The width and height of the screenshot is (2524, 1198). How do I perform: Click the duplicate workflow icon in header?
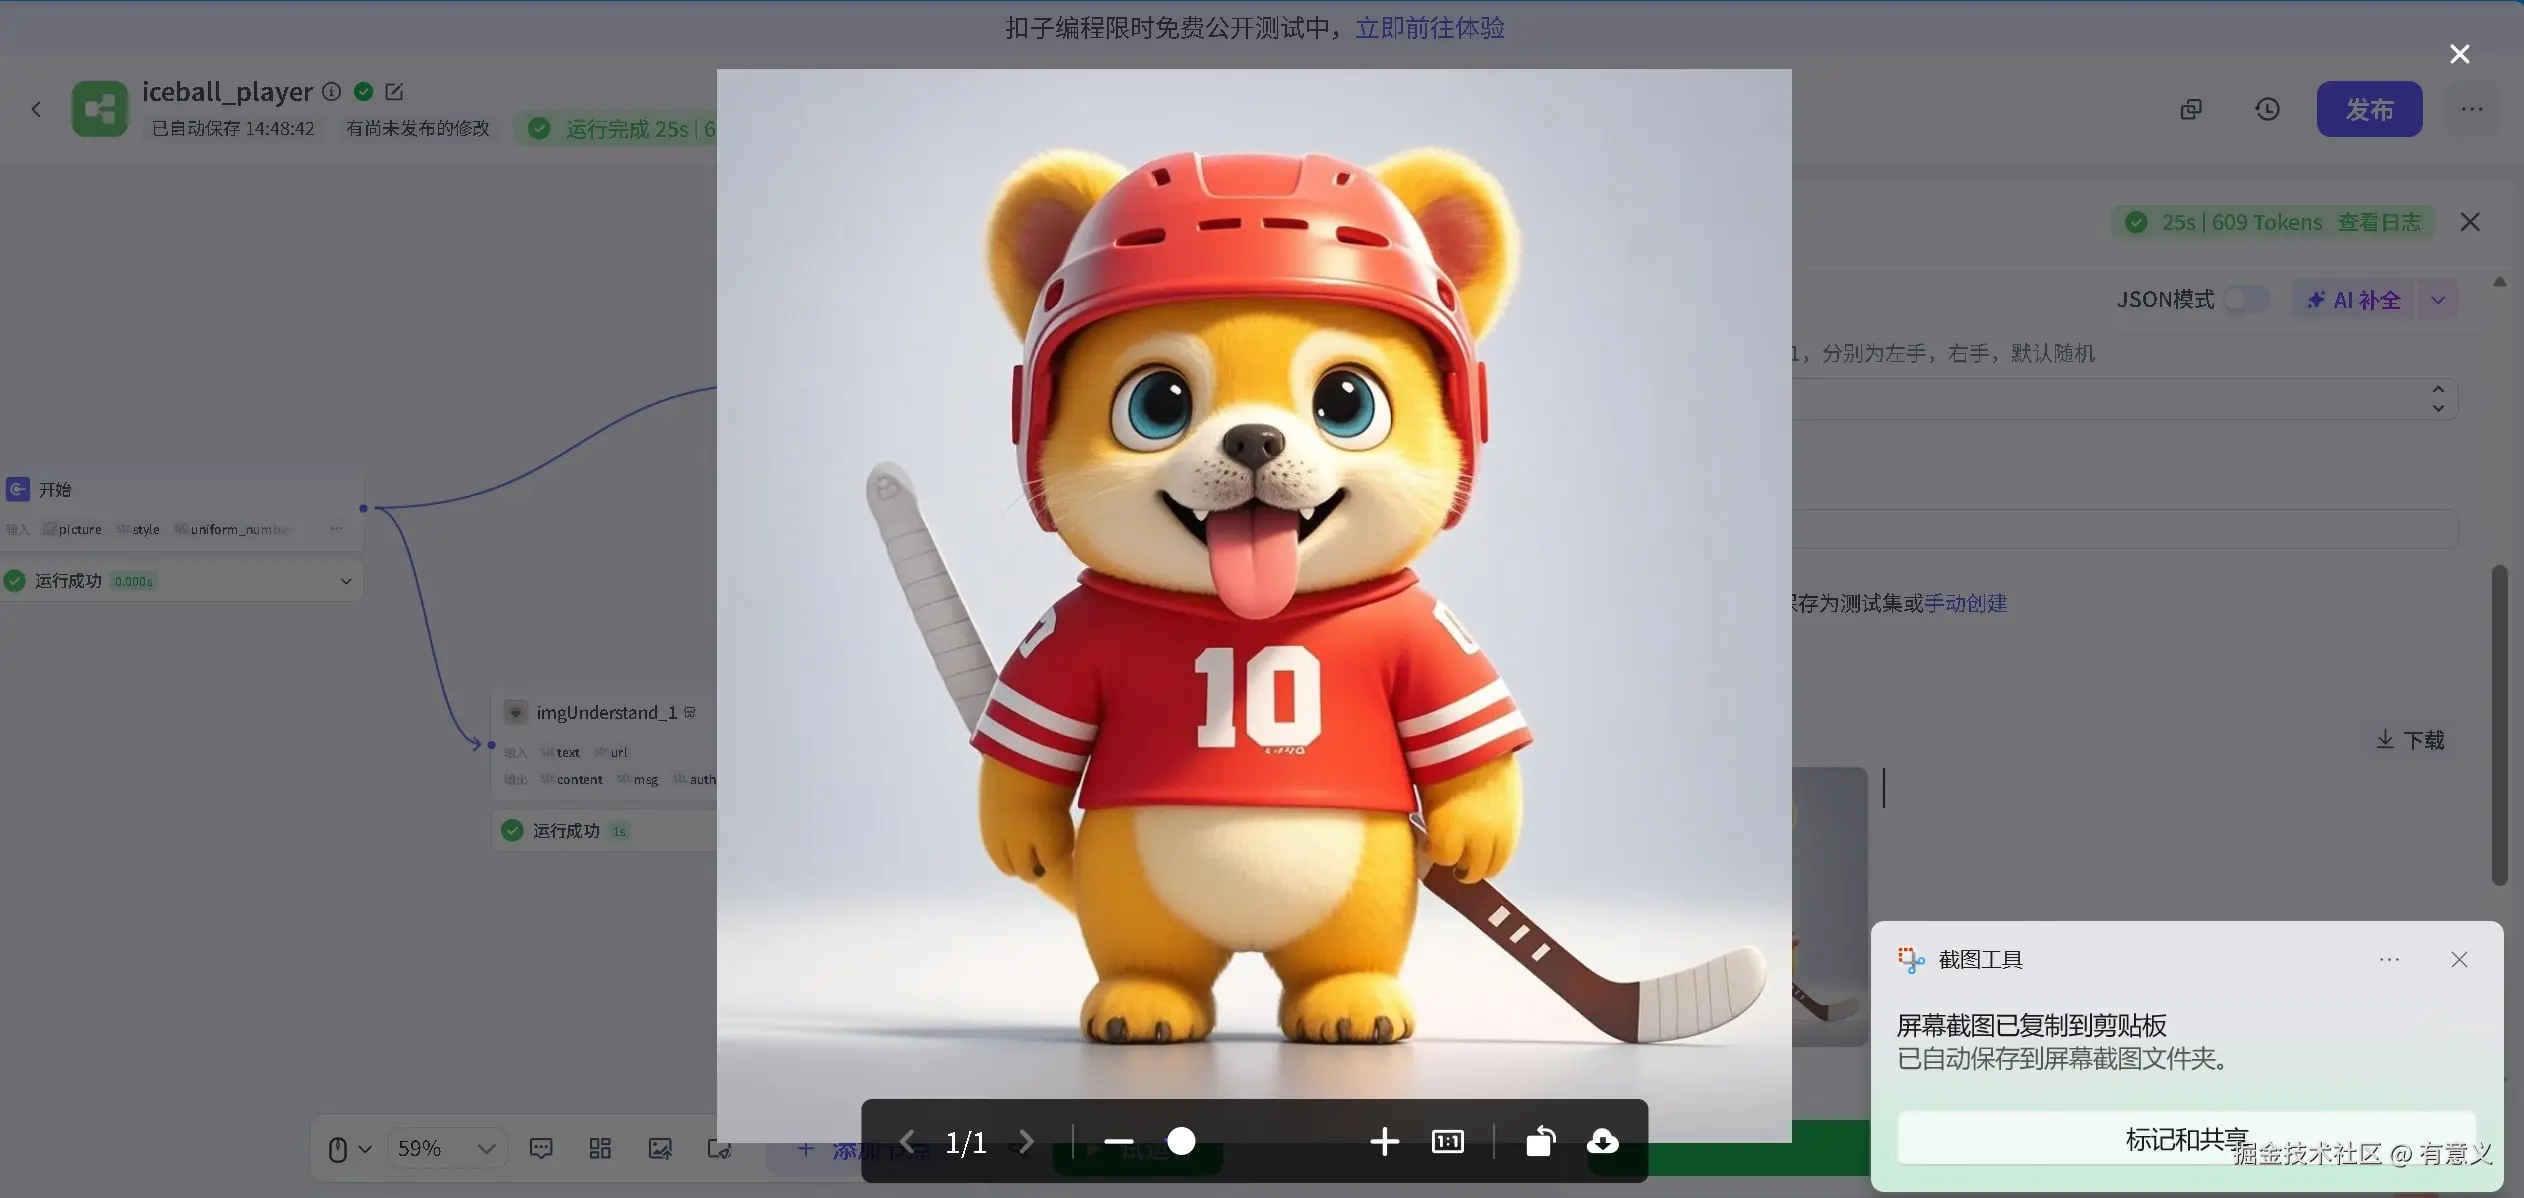(x=2191, y=109)
